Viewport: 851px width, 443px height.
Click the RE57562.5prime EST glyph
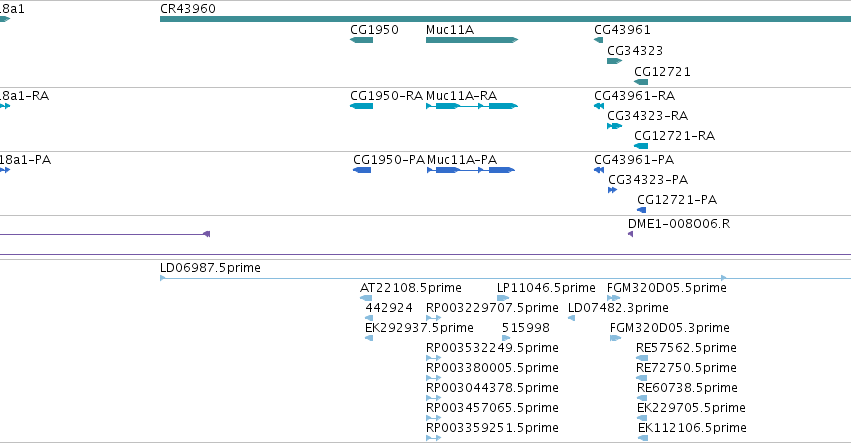pyautogui.click(x=642, y=358)
